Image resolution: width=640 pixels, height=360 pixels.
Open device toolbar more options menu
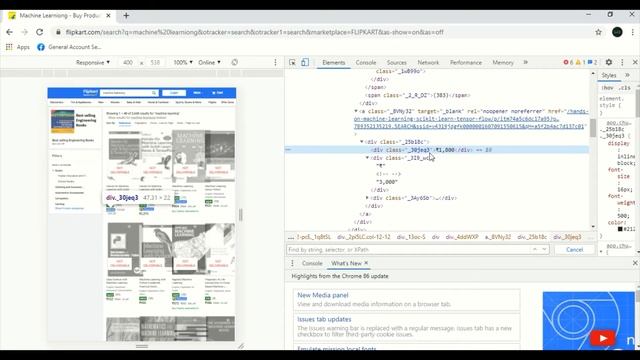(x=276, y=62)
